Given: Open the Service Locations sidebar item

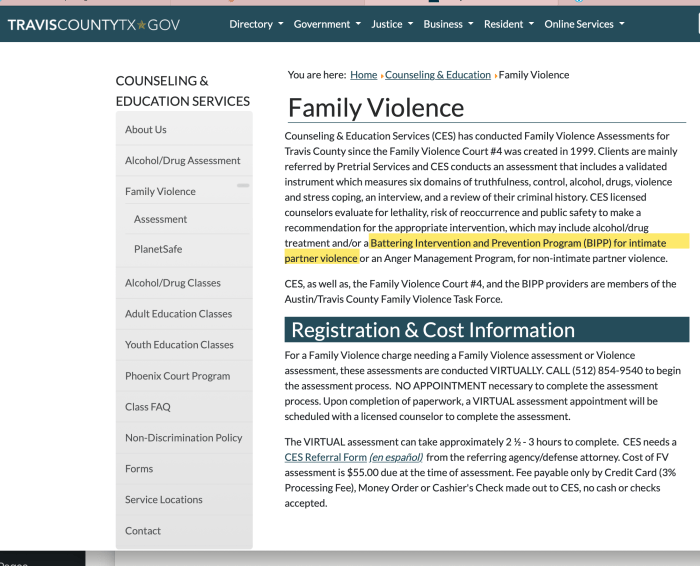Looking at the screenshot, I should [163, 500].
